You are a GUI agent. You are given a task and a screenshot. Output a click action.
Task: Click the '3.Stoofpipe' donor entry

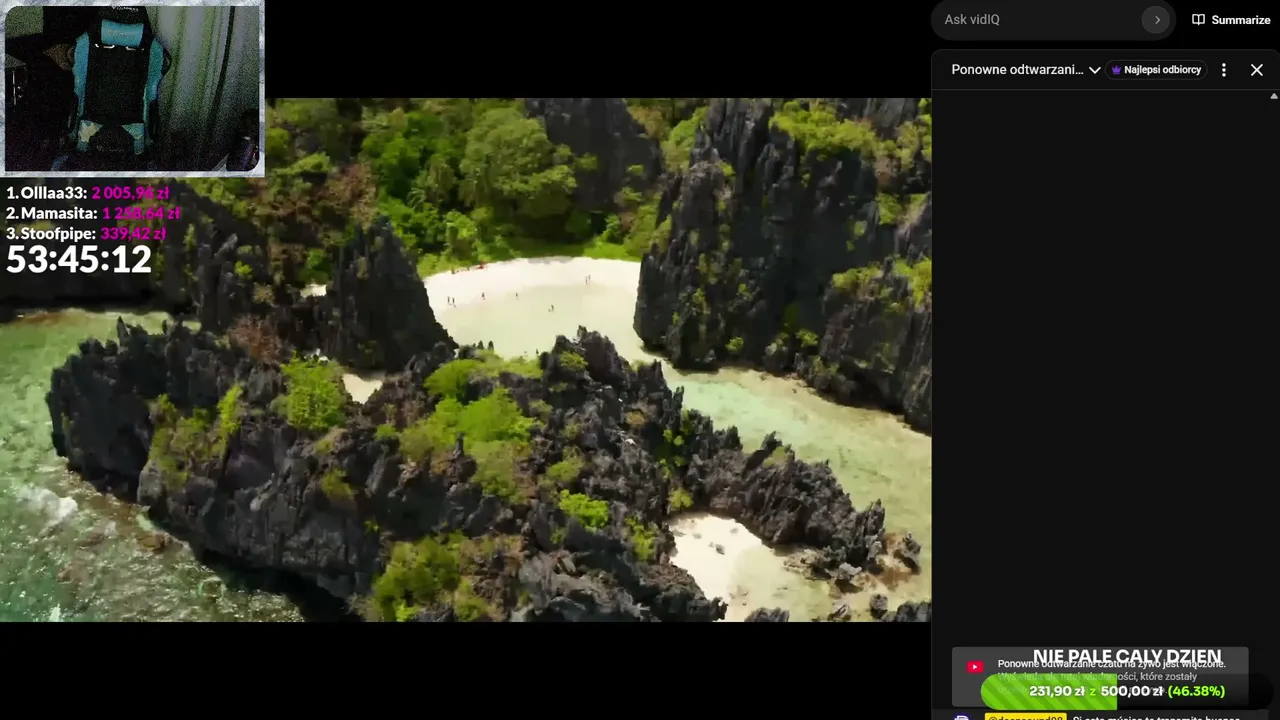(86, 233)
